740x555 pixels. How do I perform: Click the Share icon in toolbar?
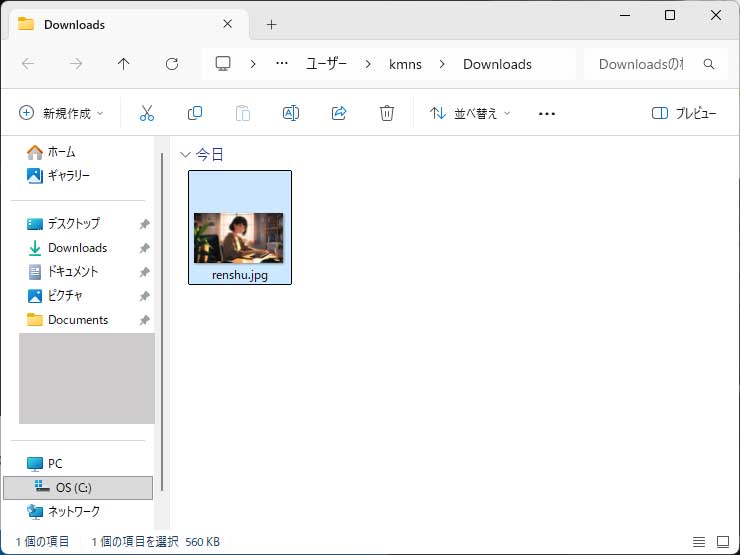(339, 114)
